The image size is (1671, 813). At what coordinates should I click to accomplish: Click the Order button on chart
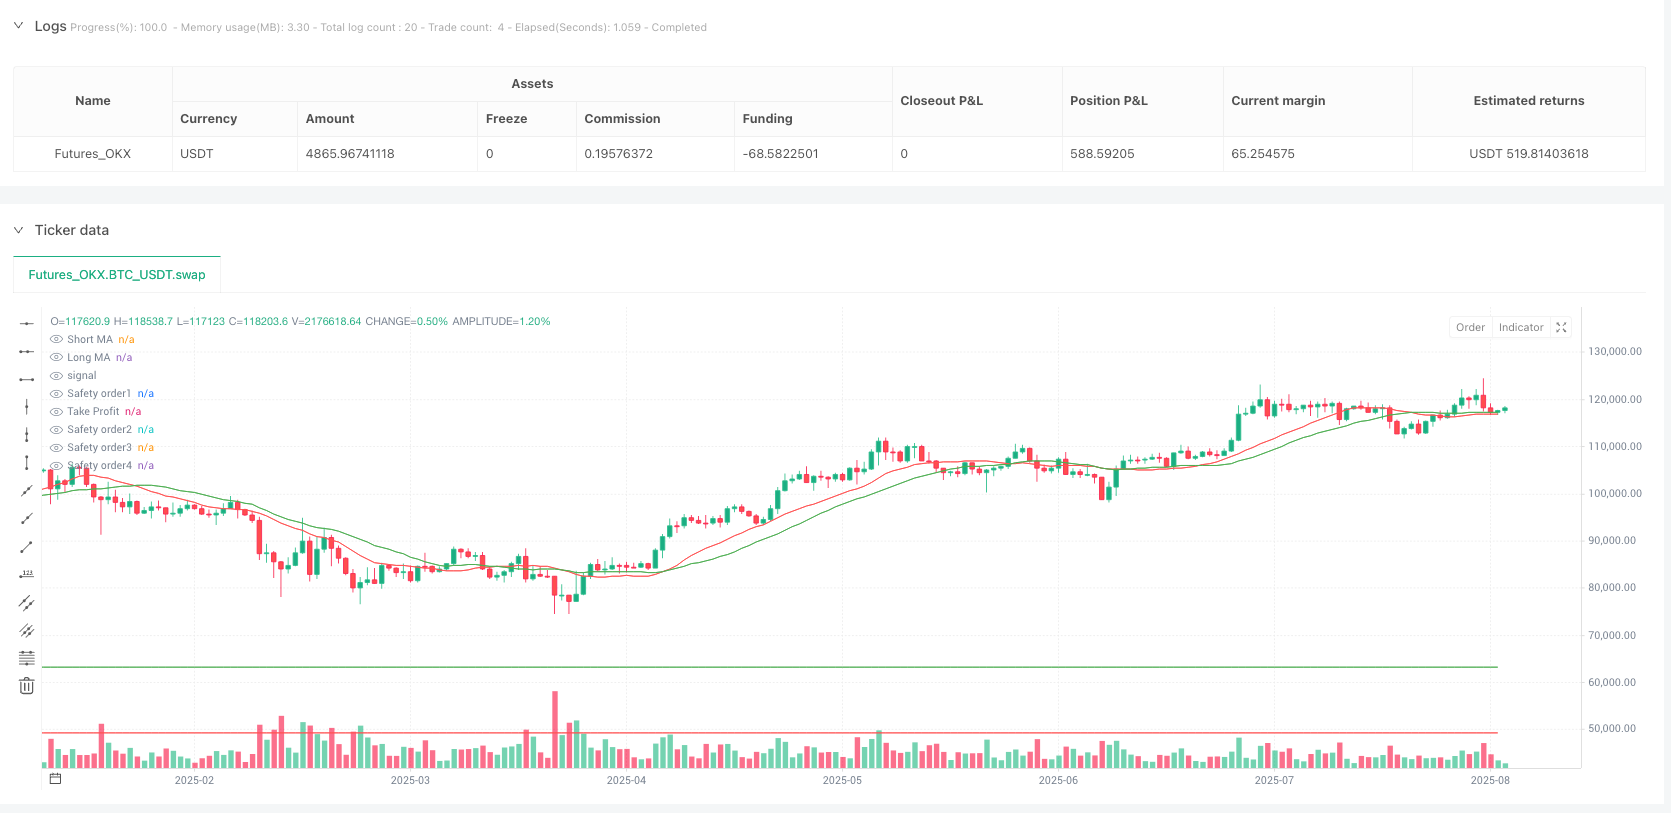pyautogui.click(x=1470, y=328)
